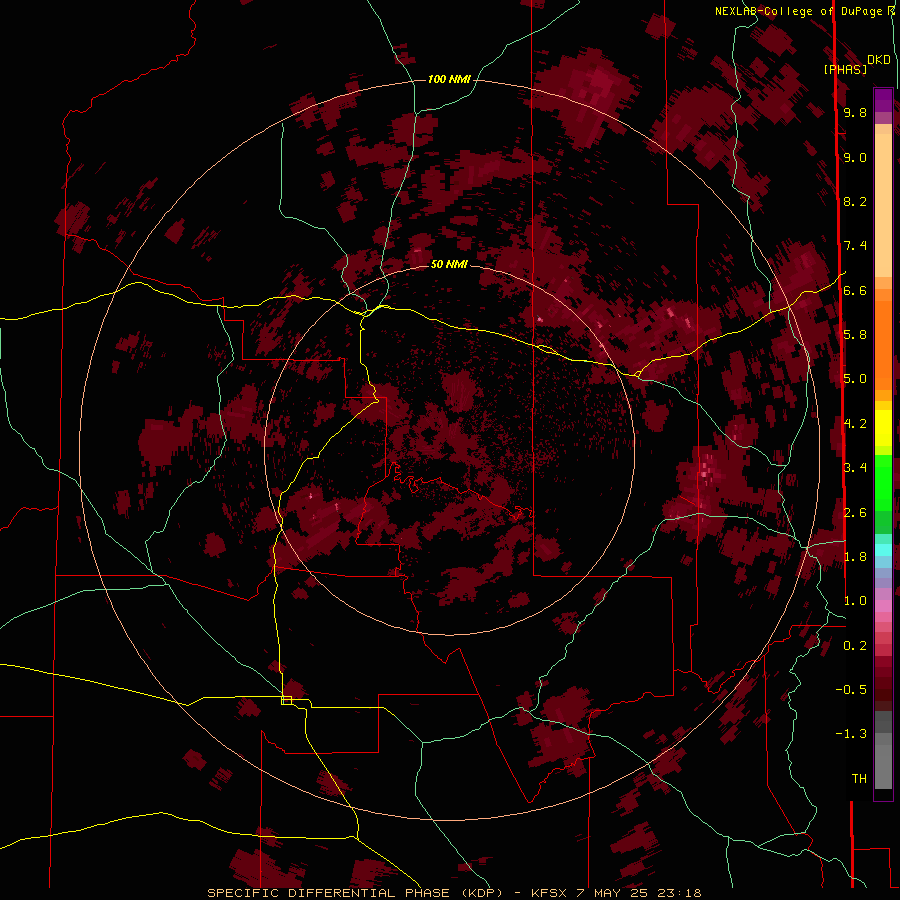Click the "[PHAS]" units label
900x900 pixels.
(845, 69)
